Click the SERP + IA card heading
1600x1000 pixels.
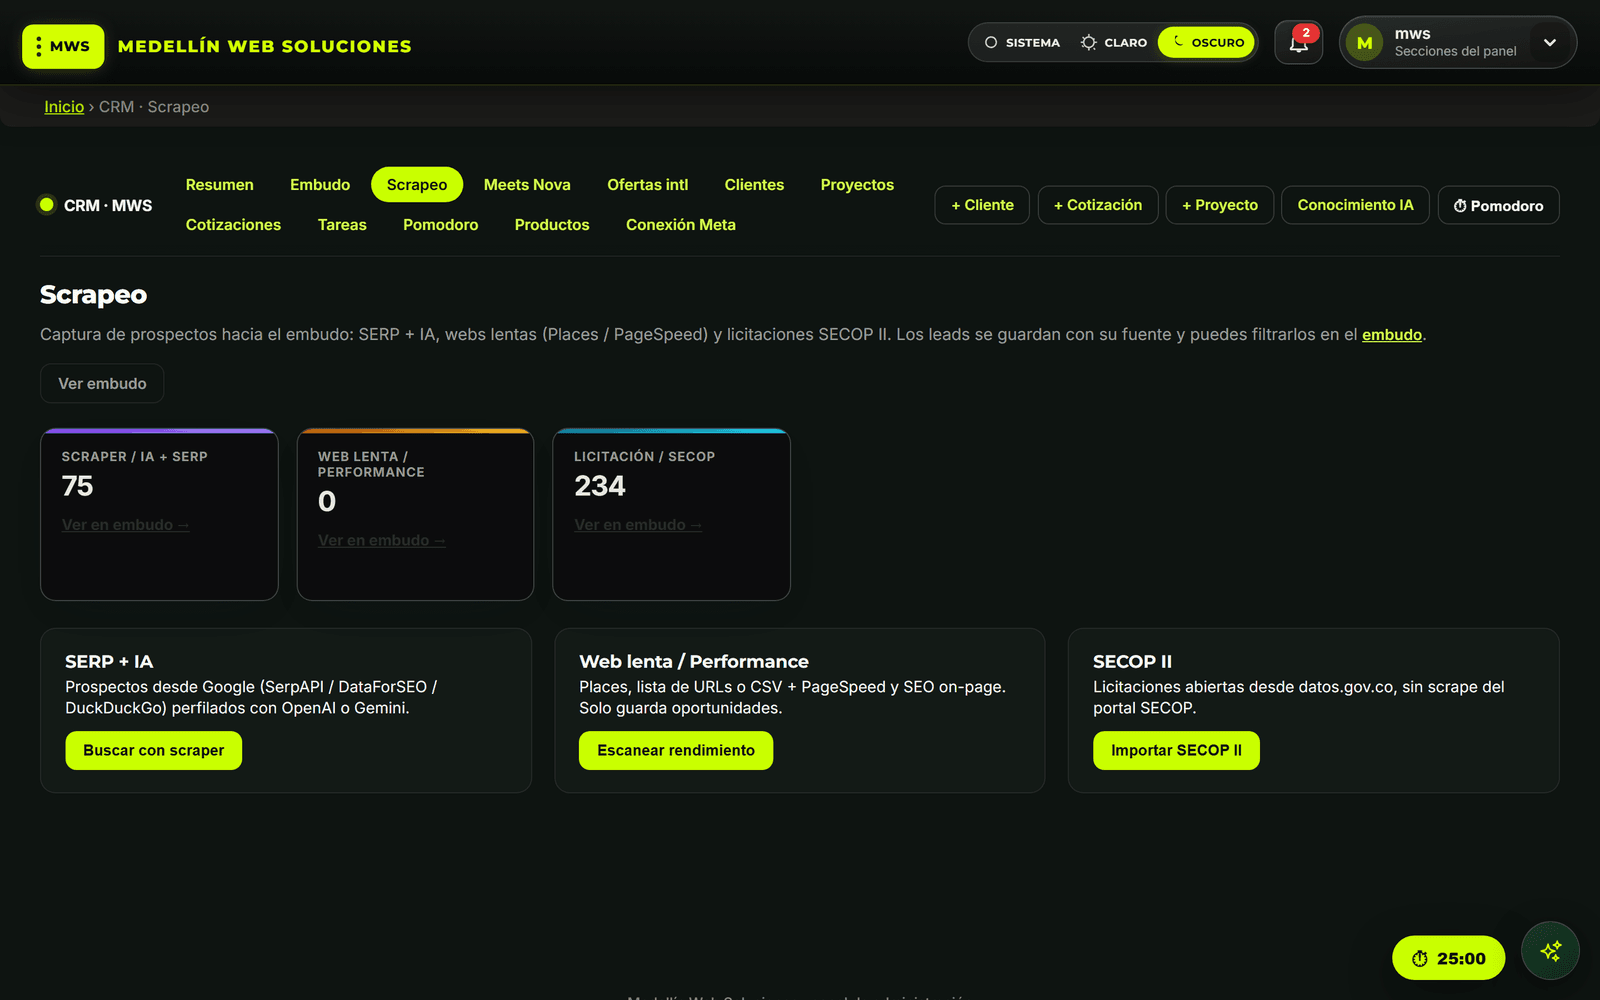point(109,661)
